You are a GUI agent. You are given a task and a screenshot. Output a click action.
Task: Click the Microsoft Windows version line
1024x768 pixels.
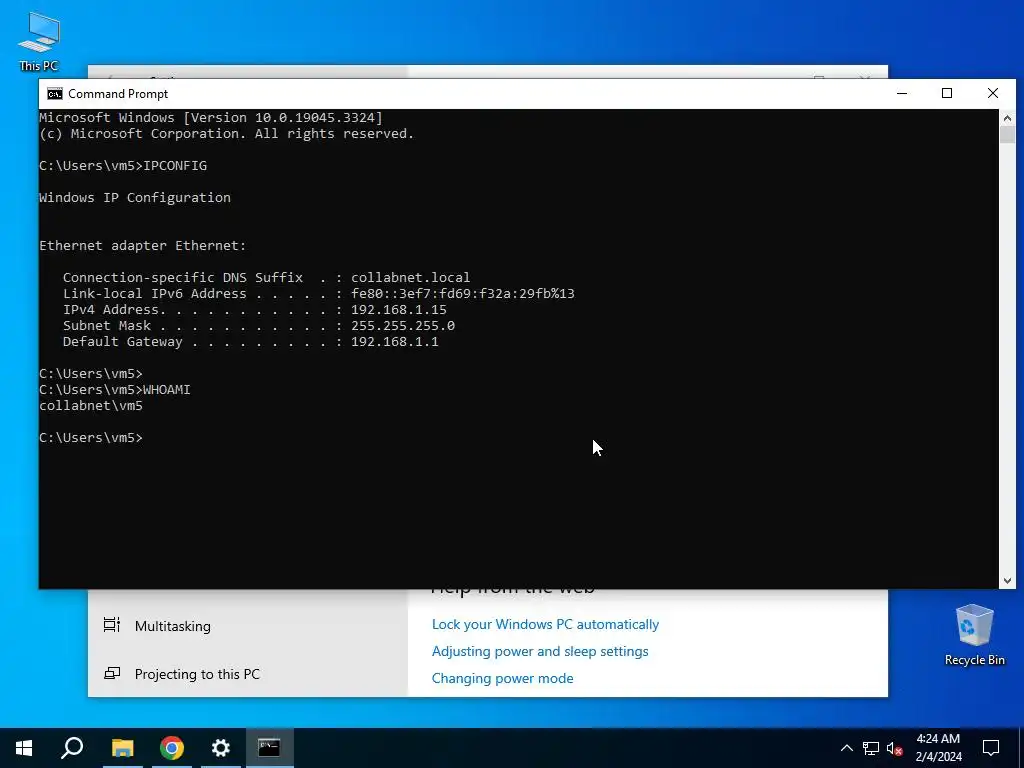[x=211, y=118]
